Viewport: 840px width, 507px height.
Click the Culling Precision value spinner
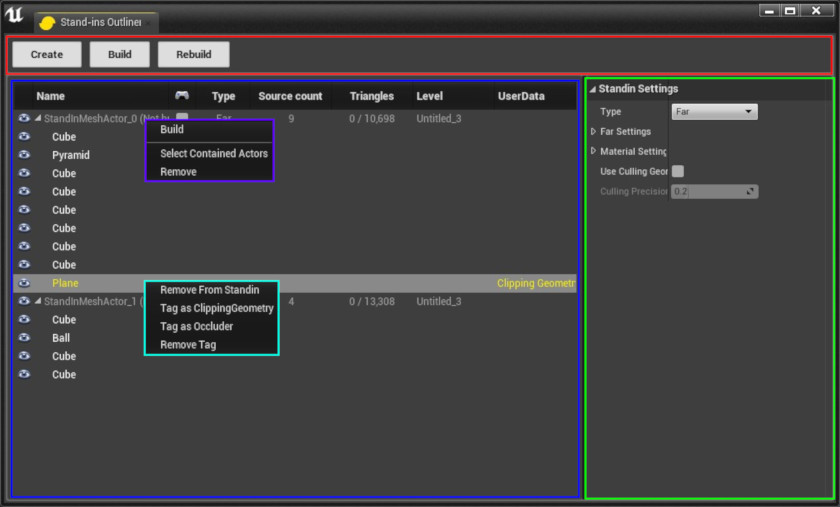tap(714, 191)
